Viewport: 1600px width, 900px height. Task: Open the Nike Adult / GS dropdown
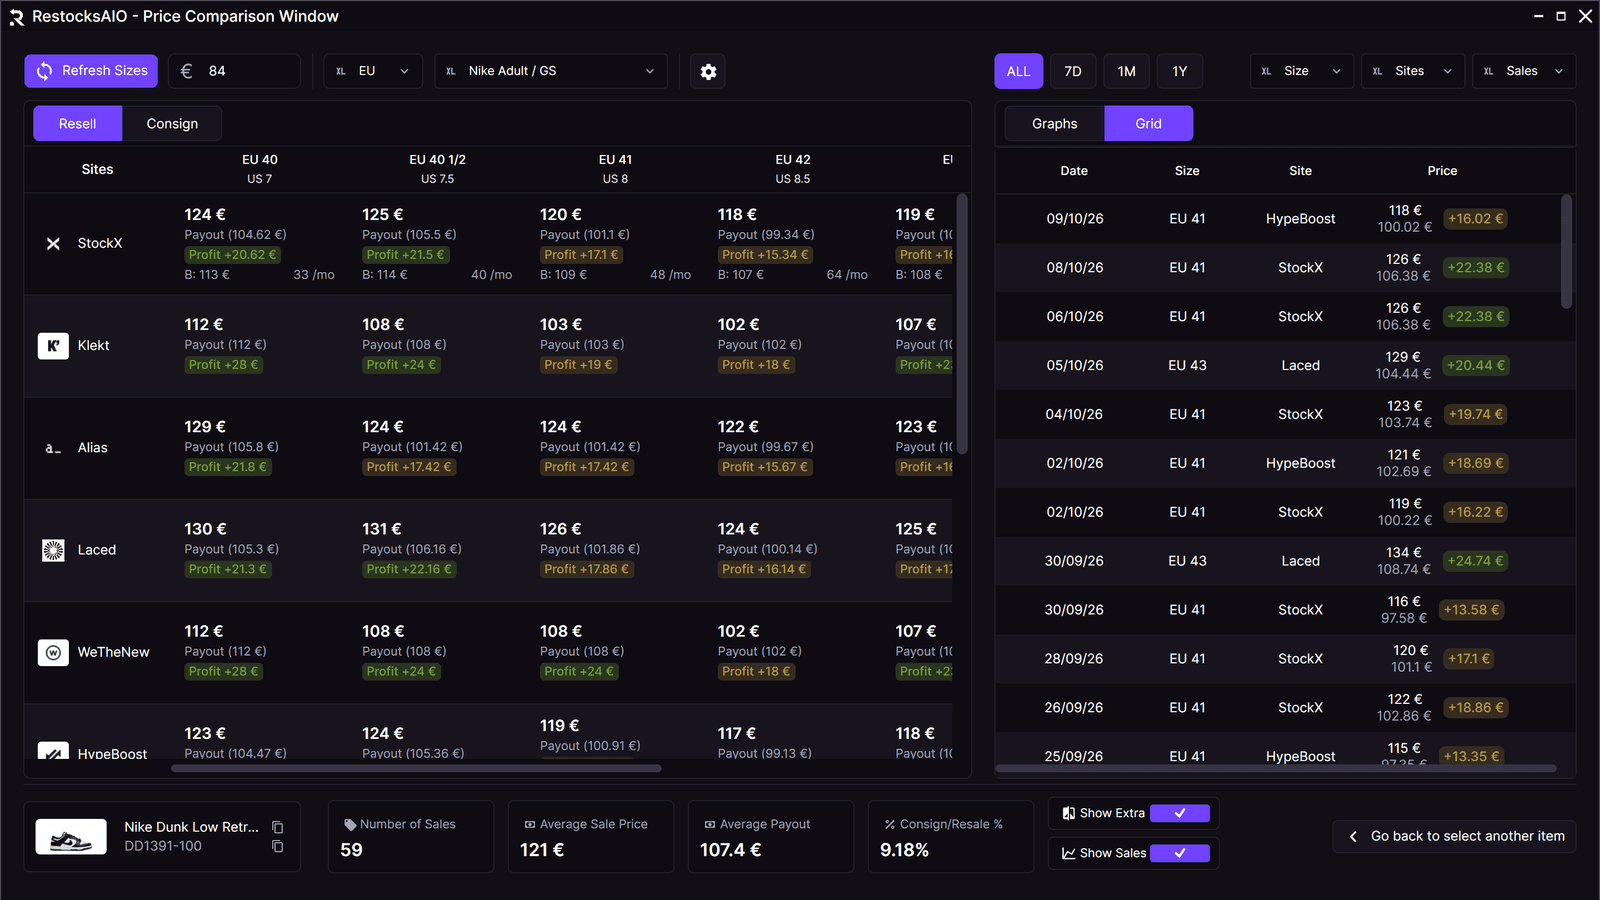click(x=551, y=71)
